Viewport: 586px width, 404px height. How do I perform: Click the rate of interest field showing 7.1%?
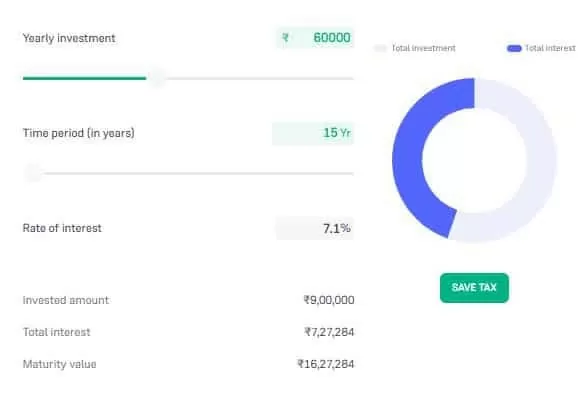coord(315,228)
